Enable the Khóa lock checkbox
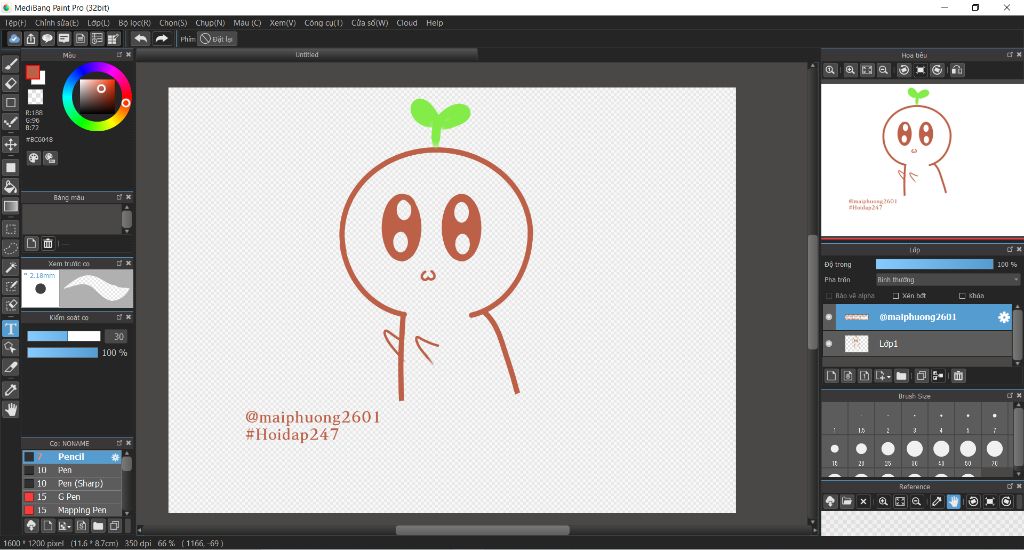The image size is (1024, 550). (962, 296)
